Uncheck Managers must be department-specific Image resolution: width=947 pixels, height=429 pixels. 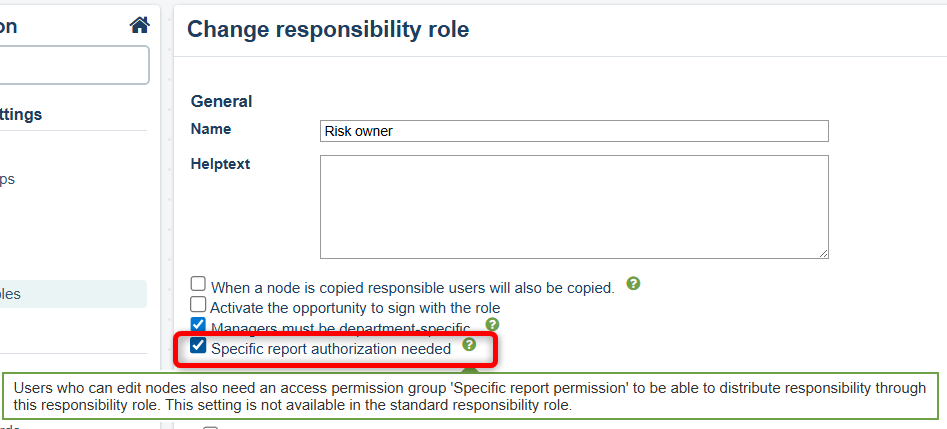pos(199,326)
